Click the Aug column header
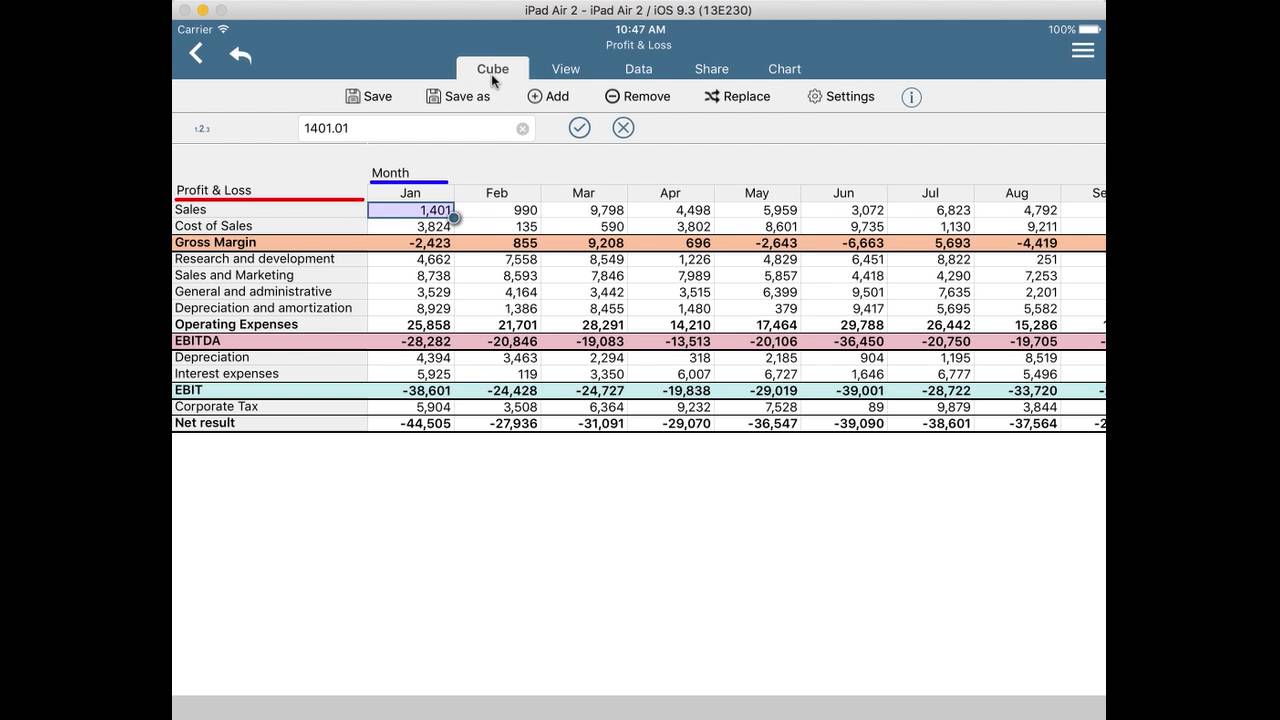This screenshot has height=720, width=1280. [x=1017, y=193]
